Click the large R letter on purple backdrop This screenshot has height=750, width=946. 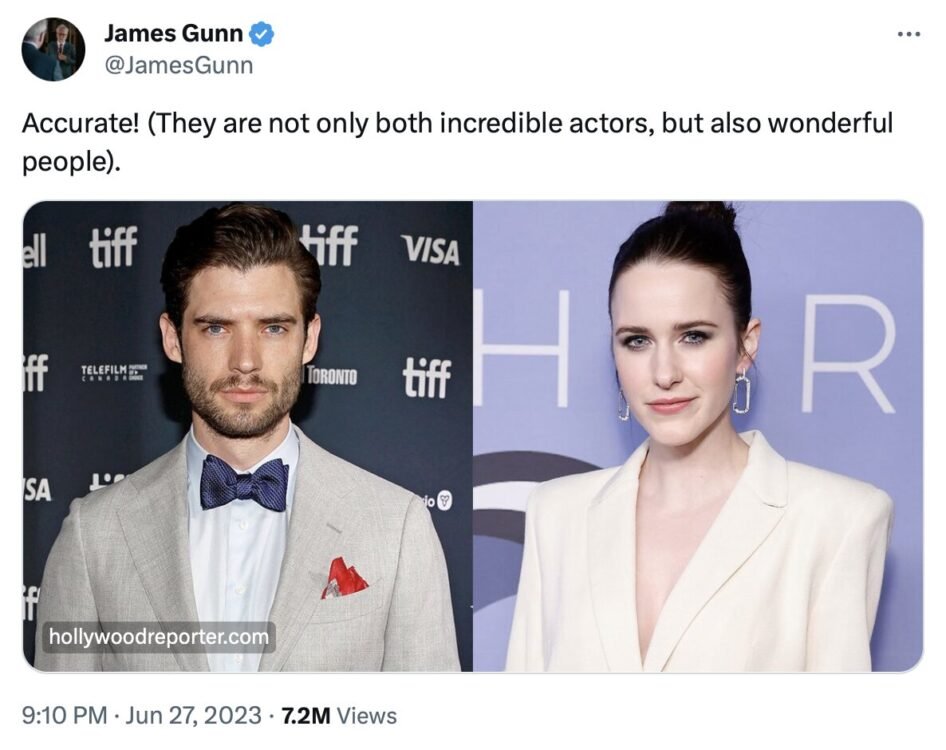click(848, 354)
